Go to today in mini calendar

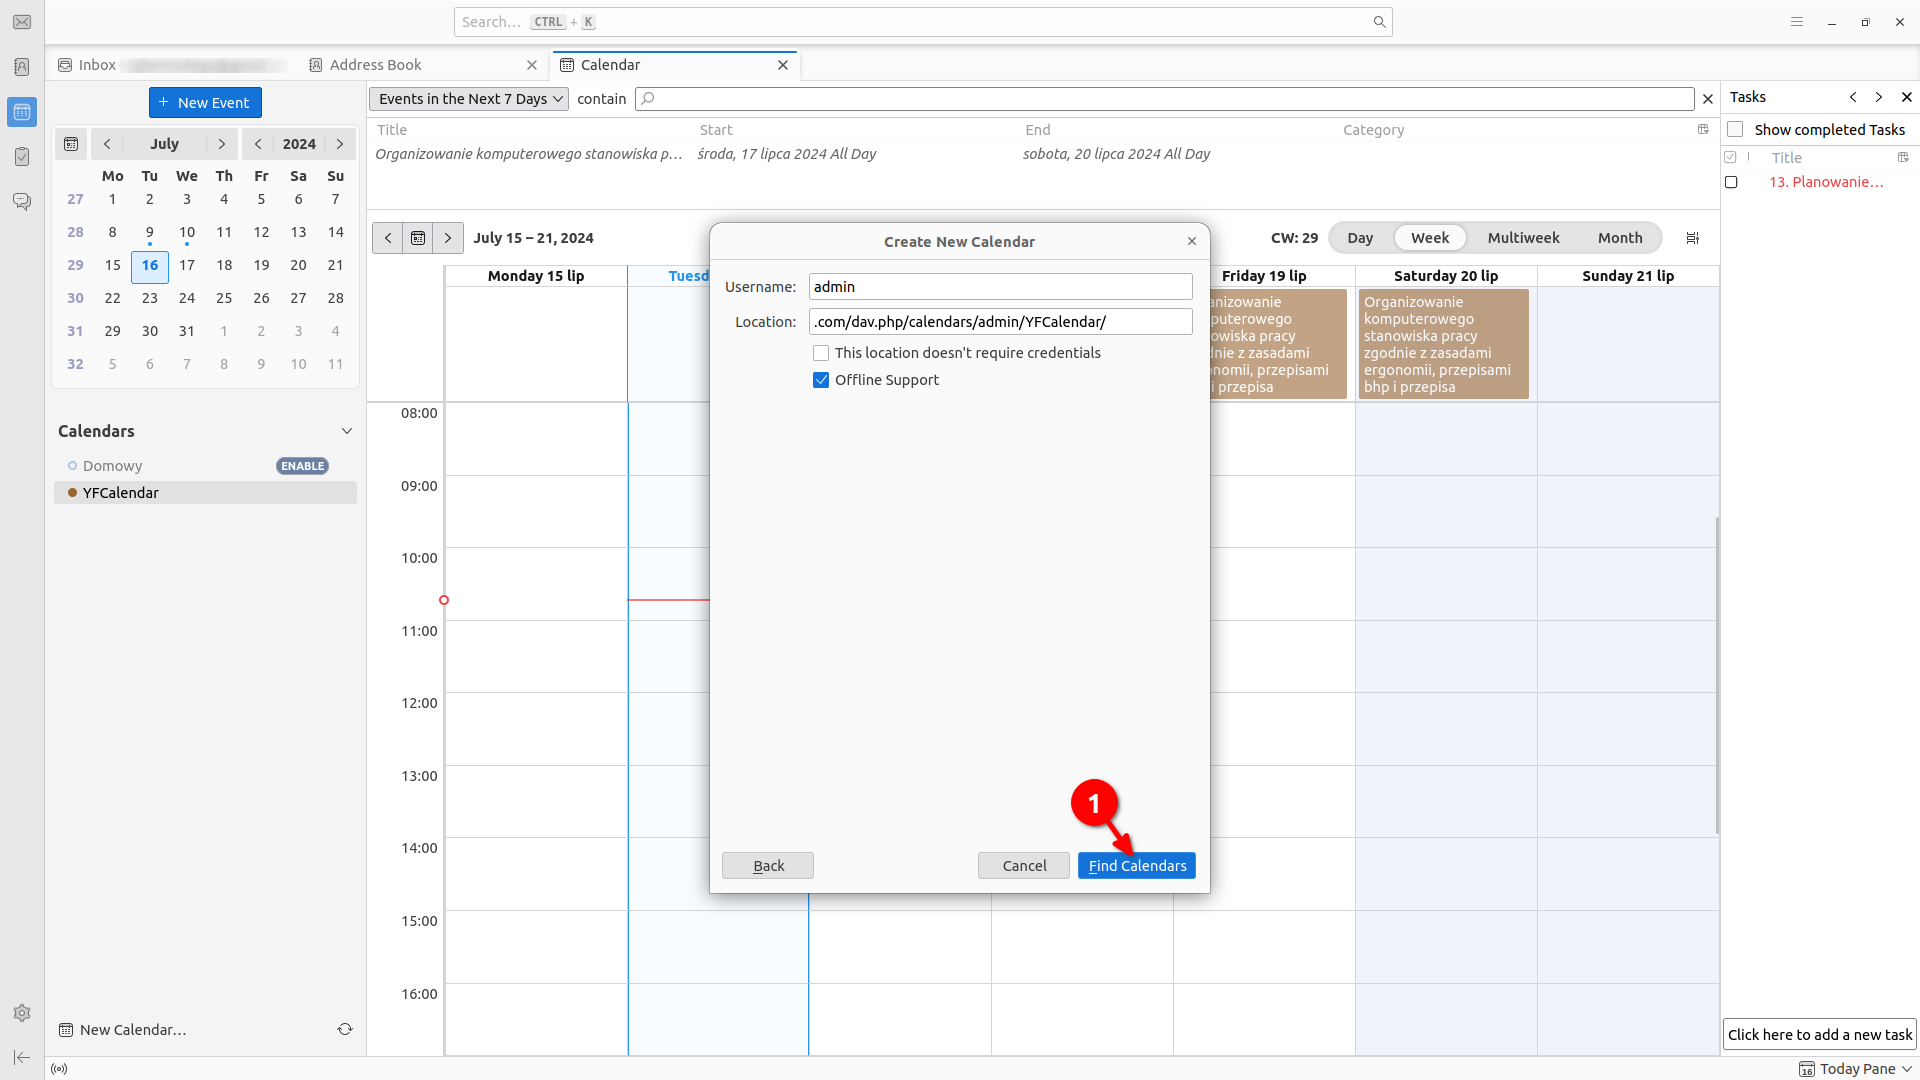(x=71, y=144)
